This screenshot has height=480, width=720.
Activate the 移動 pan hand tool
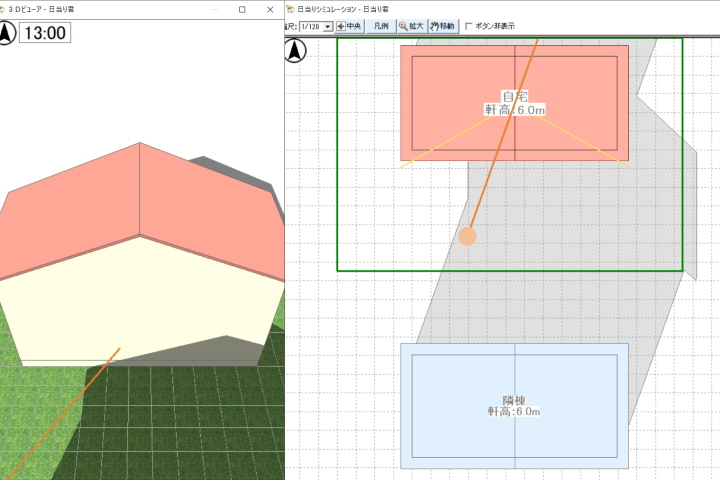(x=442, y=27)
